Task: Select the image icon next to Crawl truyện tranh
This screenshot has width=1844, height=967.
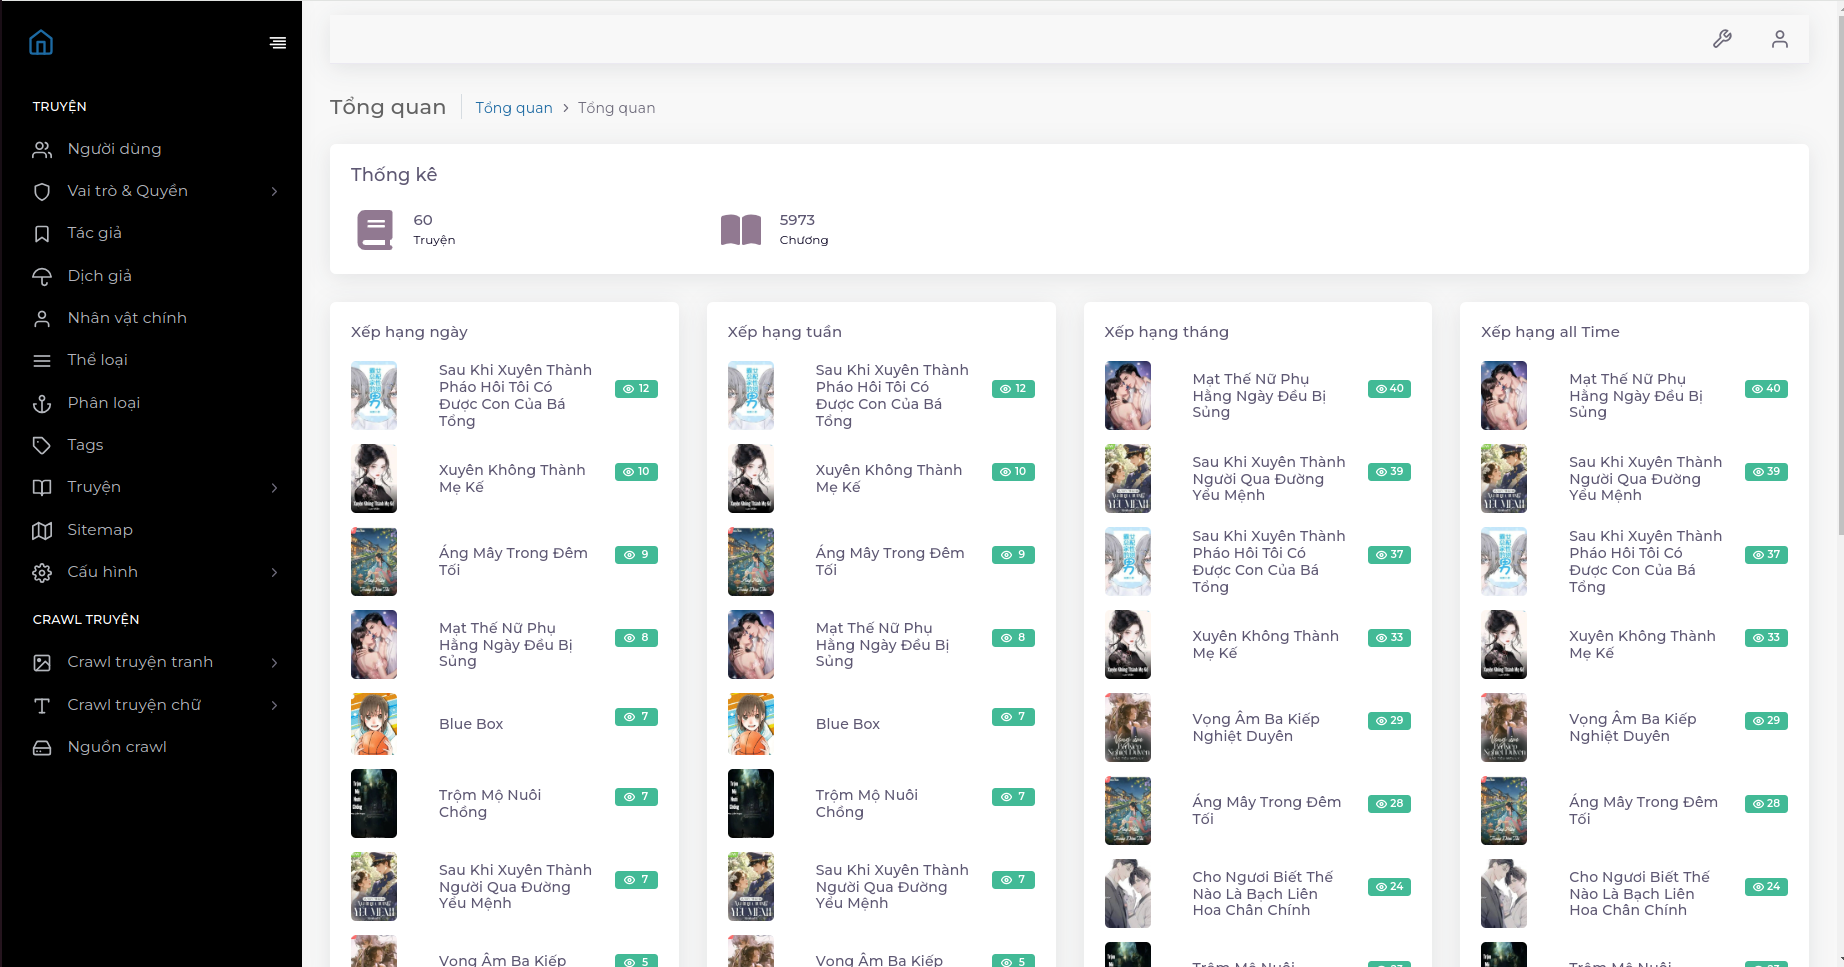Action: [x=42, y=662]
